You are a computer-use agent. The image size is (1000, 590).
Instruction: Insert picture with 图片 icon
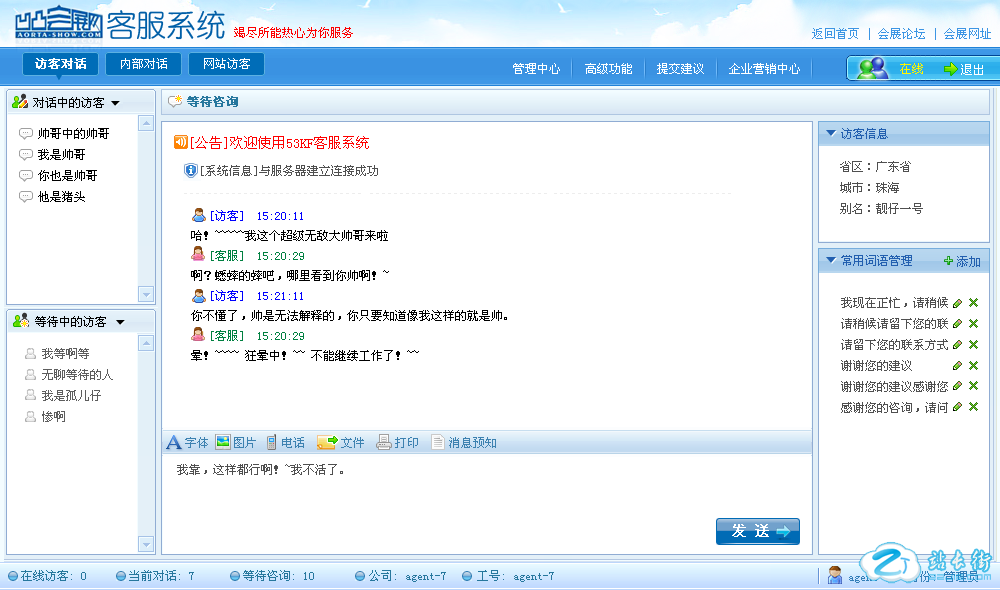(236, 443)
